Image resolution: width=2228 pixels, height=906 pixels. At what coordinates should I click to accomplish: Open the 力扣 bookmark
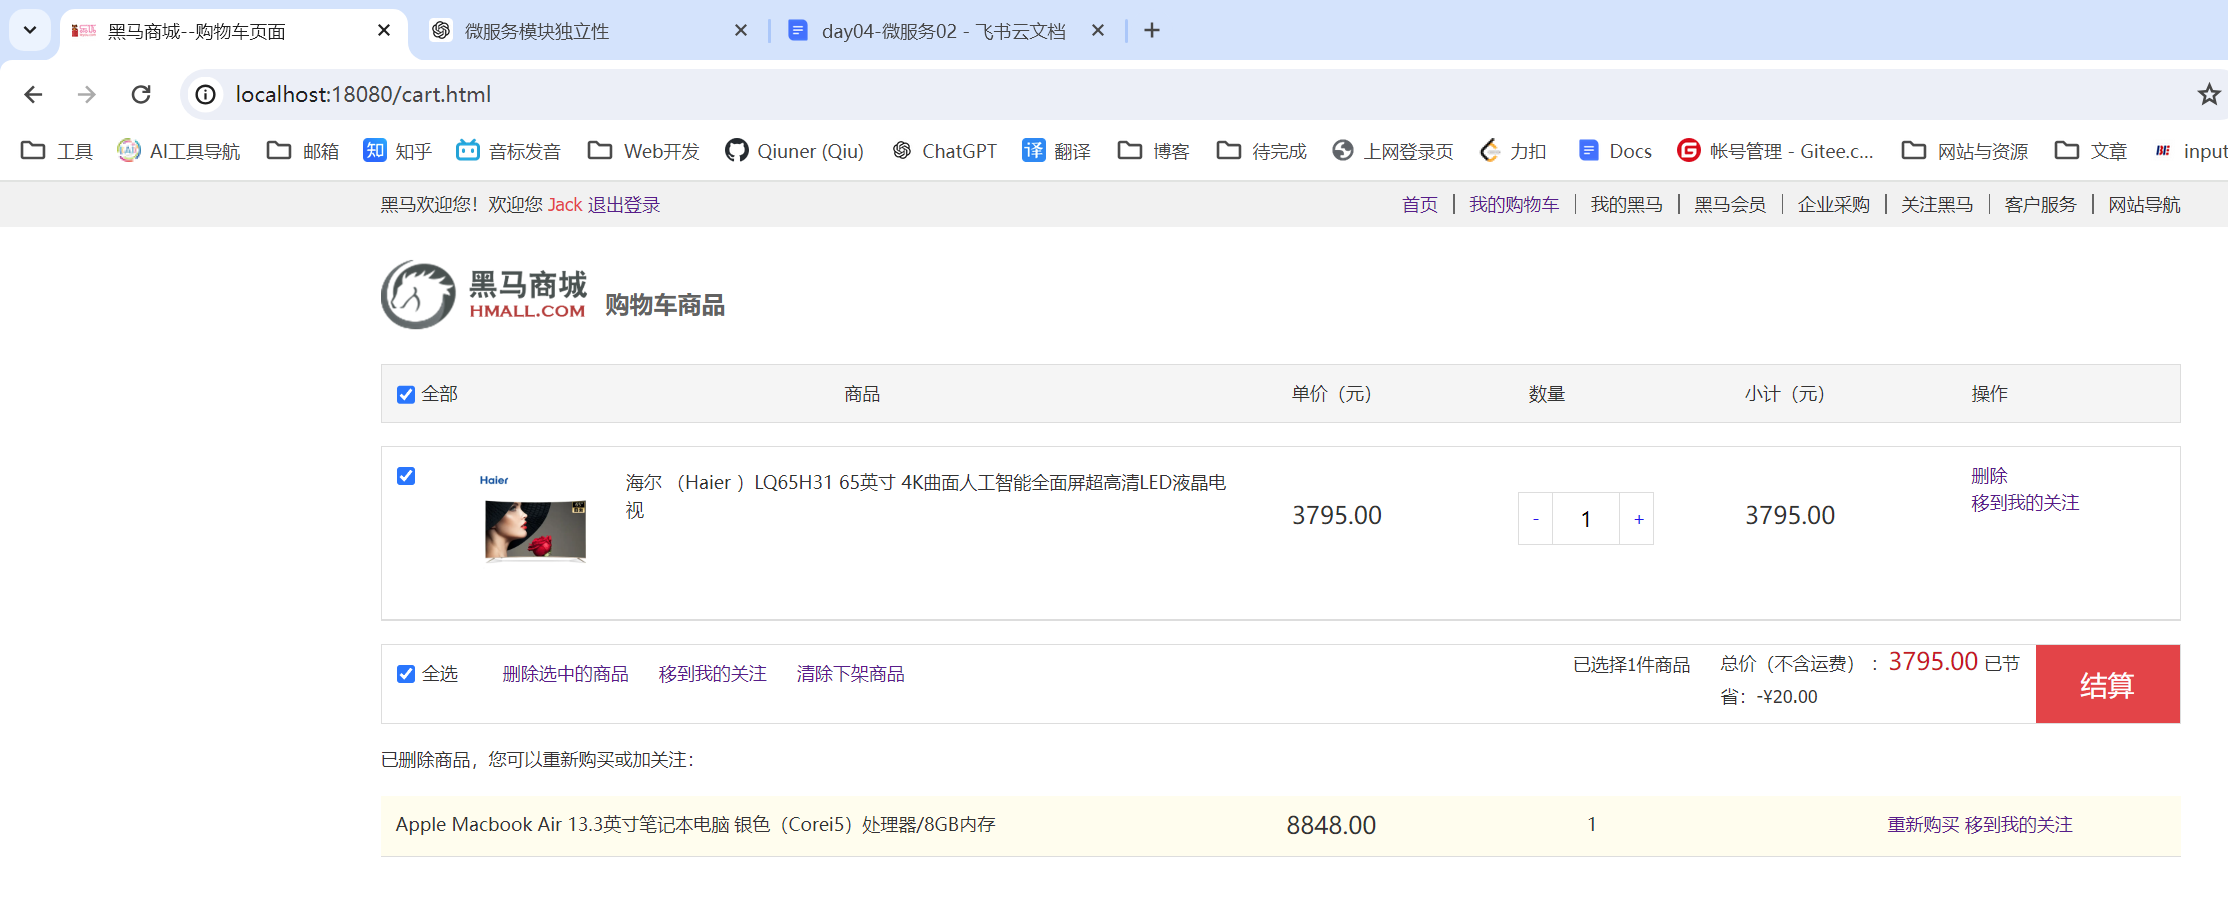[1513, 151]
